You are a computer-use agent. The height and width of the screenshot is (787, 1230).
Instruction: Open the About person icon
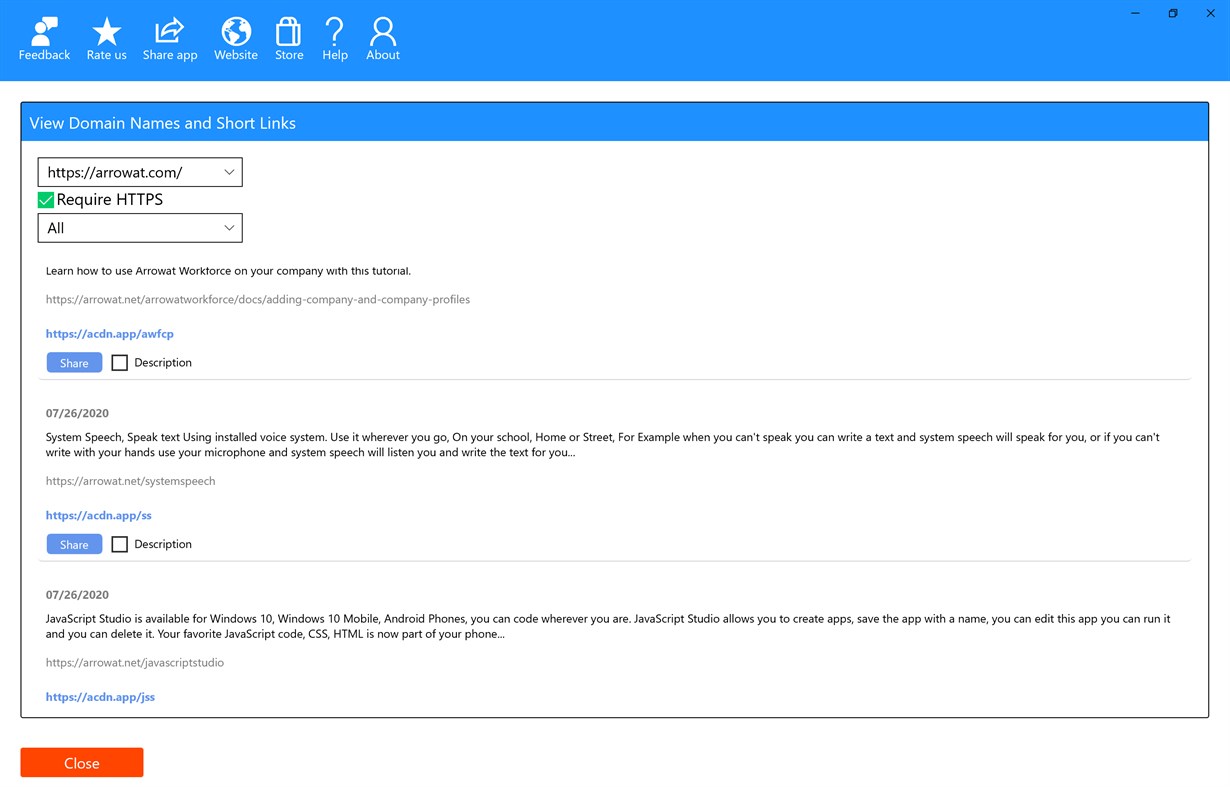click(x=383, y=40)
